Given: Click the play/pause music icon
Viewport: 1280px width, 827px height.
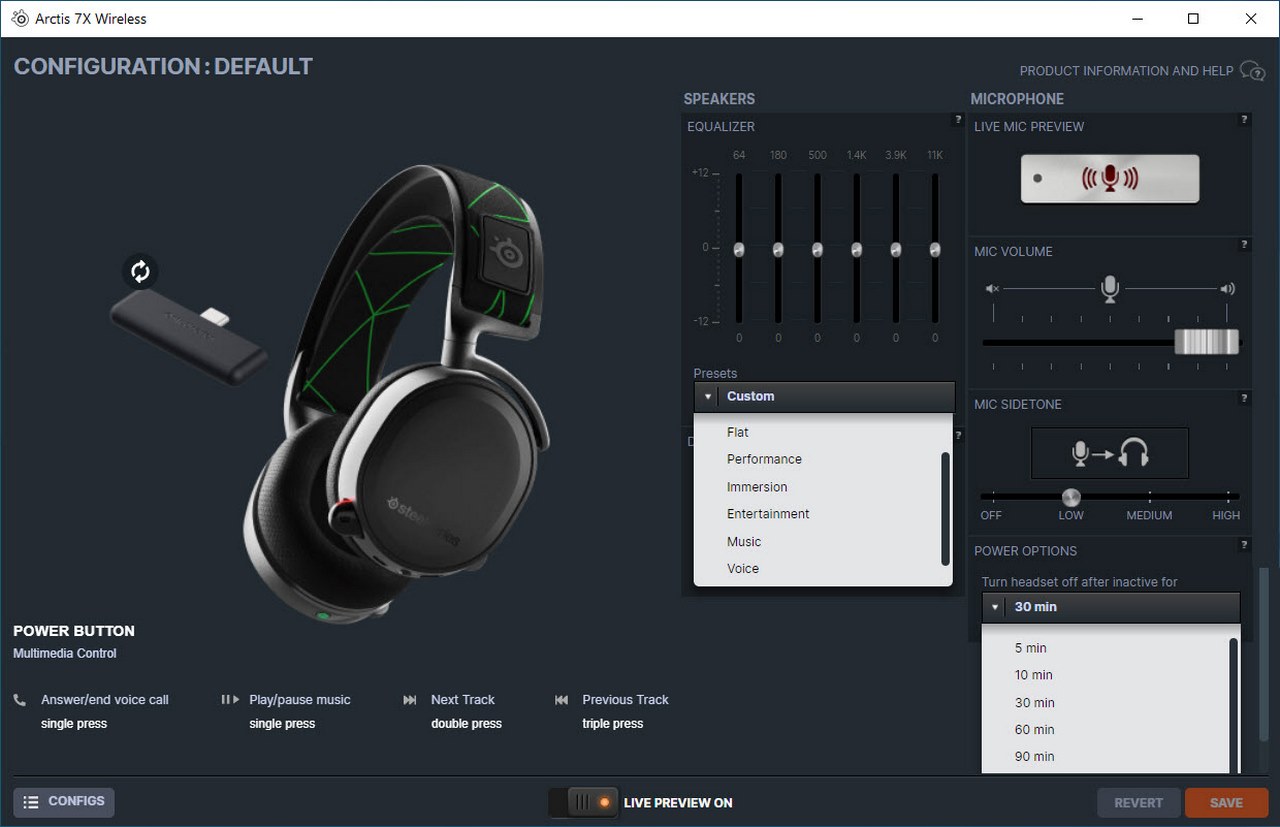Looking at the screenshot, I should tap(230, 700).
